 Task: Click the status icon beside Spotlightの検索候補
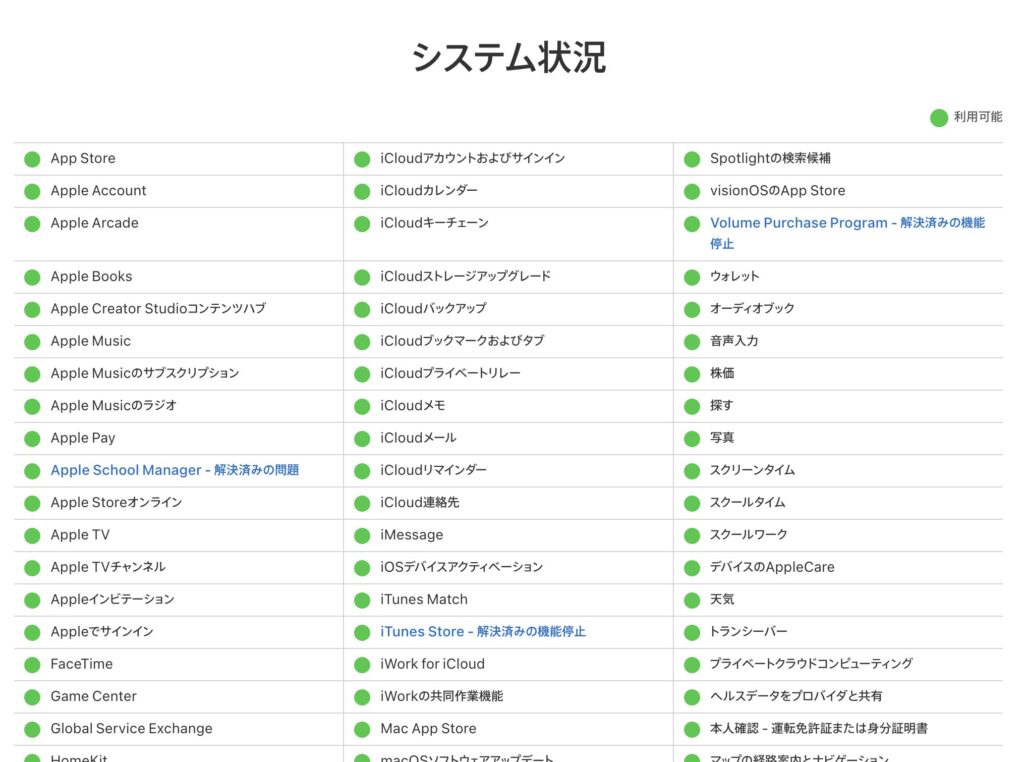(x=692, y=159)
